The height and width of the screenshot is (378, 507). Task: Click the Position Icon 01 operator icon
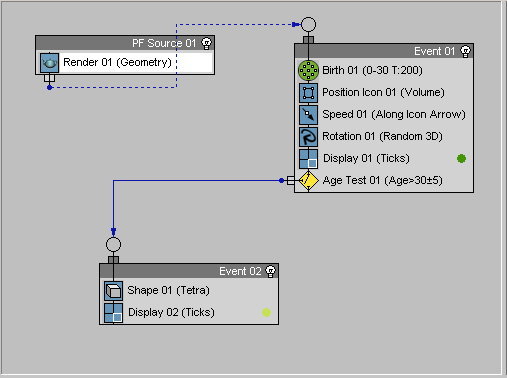308,93
